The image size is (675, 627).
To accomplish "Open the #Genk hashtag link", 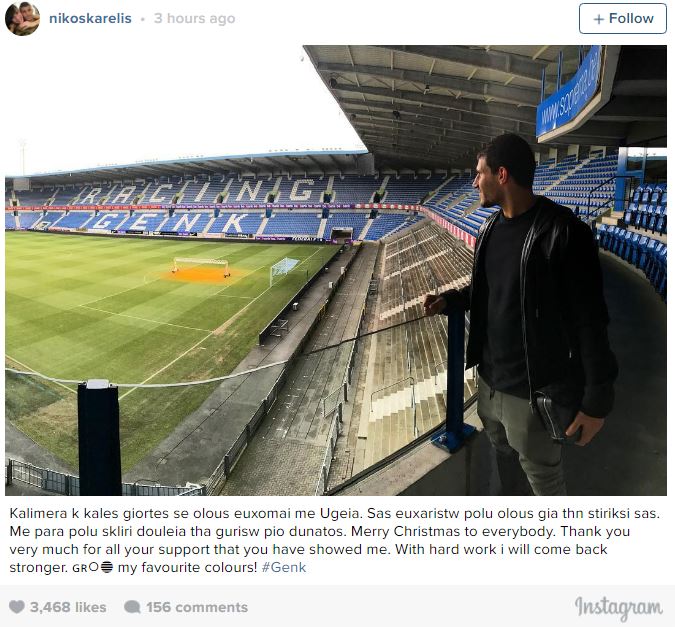I will tap(284, 568).
